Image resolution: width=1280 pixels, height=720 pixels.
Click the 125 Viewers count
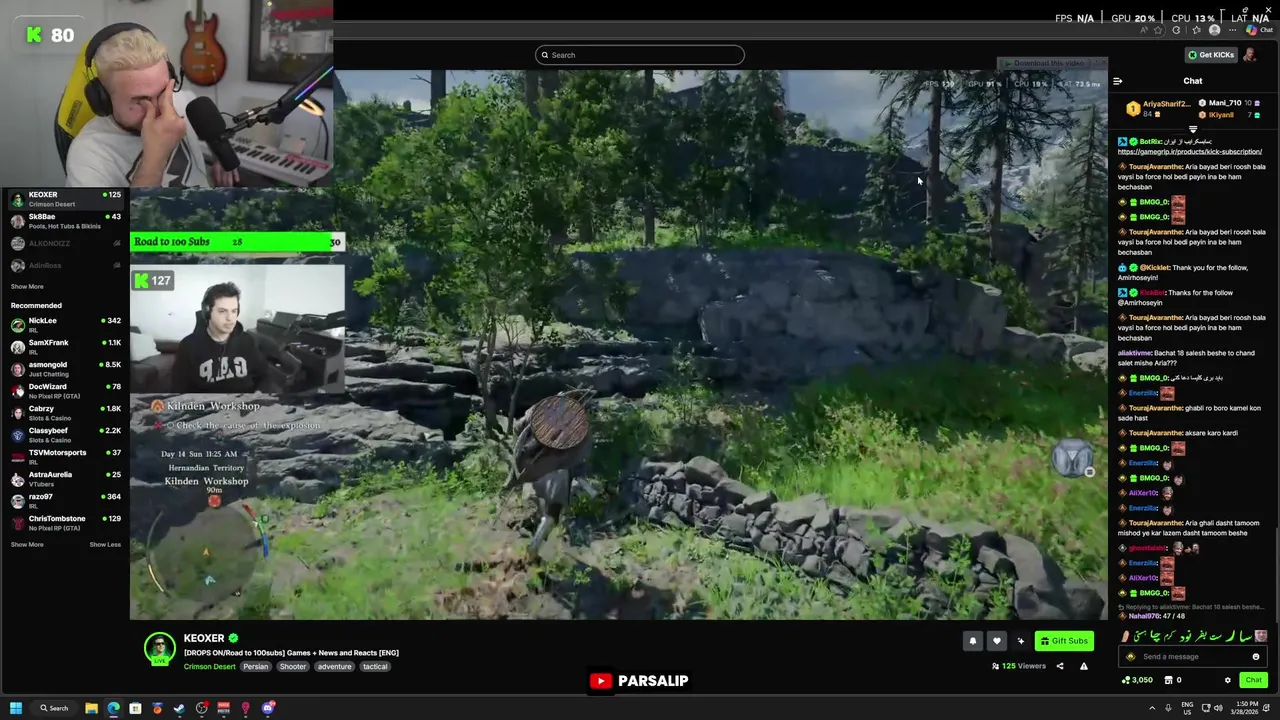[x=1018, y=666]
